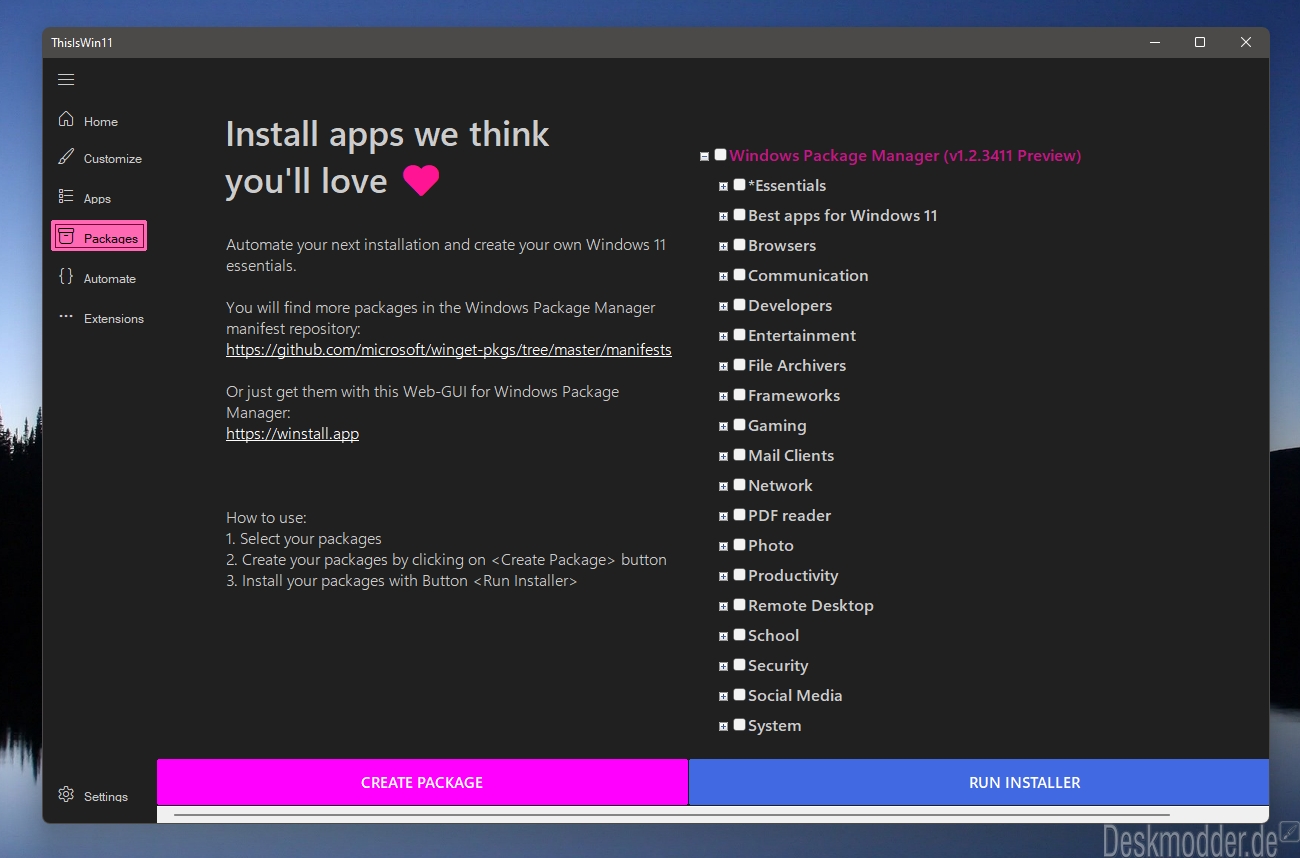Image resolution: width=1300 pixels, height=858 pixels.
Task: Tick the System checkbox
Action: point(739,725)
